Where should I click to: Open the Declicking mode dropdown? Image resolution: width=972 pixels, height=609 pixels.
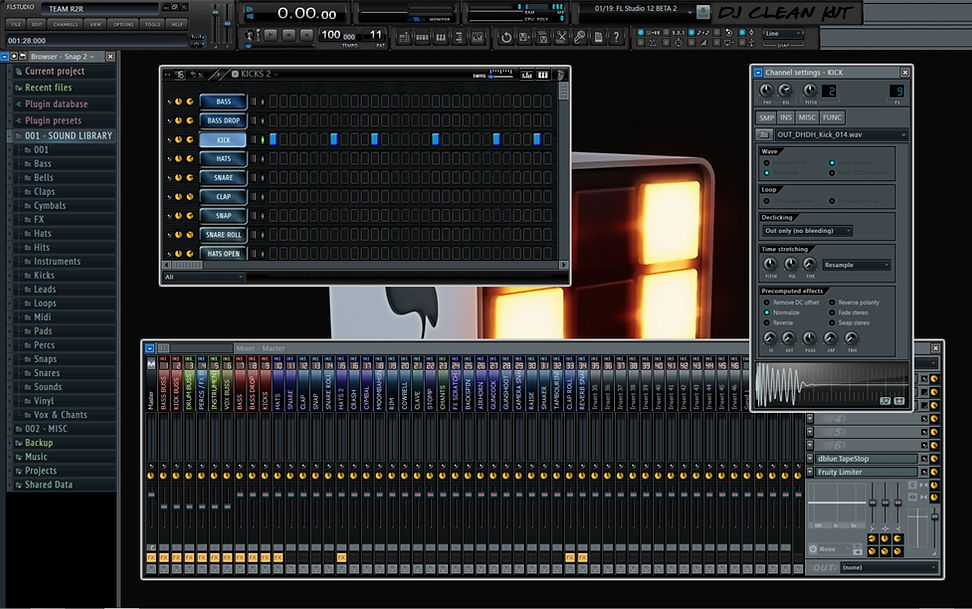807,231
